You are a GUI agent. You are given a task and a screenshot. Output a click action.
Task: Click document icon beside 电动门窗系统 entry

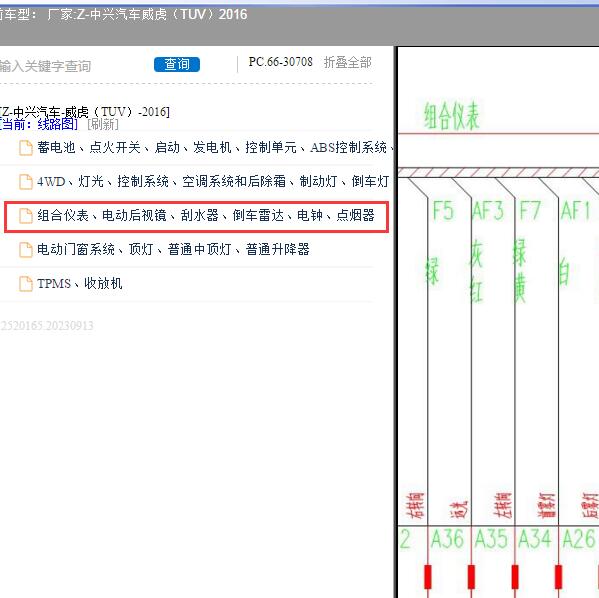click(x=26, y=250)
